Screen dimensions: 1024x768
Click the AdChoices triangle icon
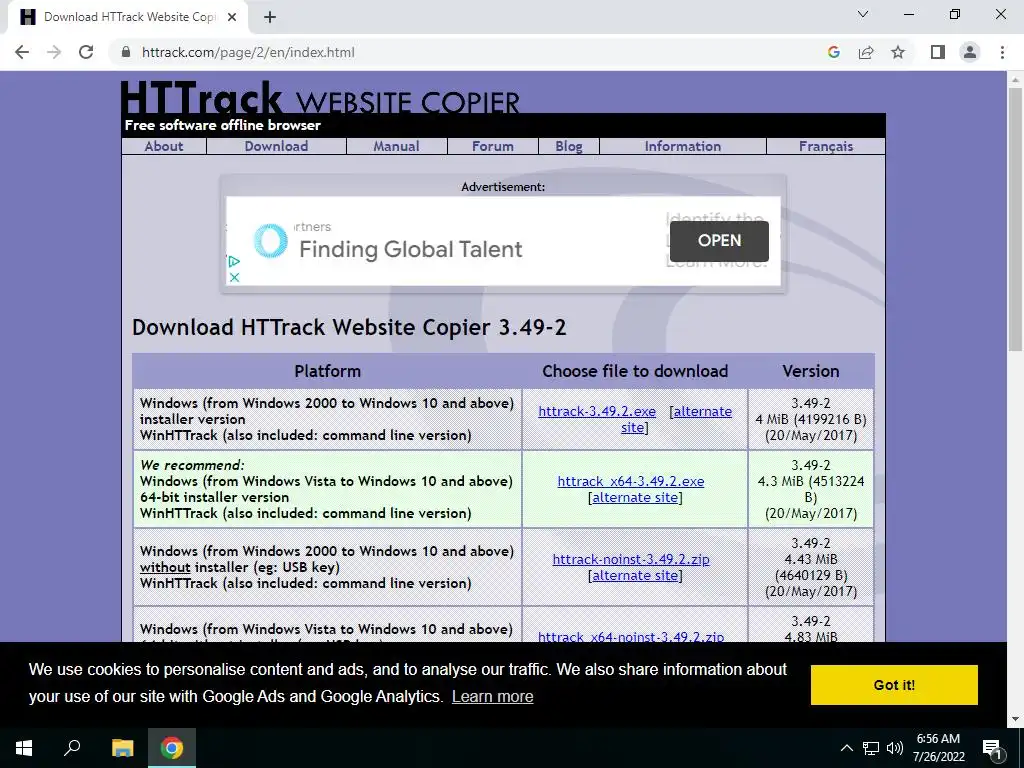point(234,261)
